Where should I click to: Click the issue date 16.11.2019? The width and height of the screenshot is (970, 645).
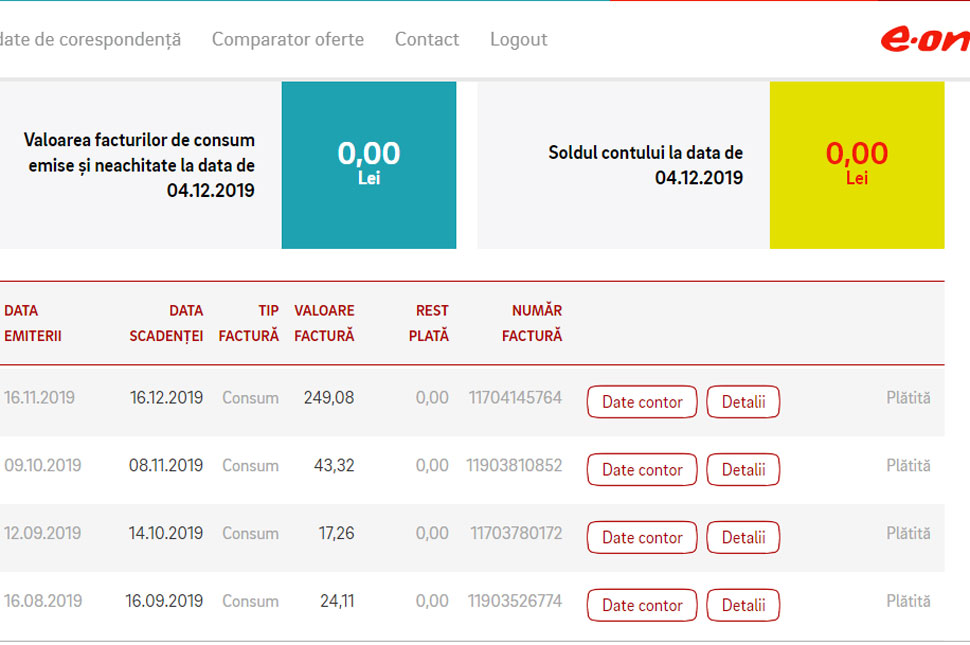point(40,398)
